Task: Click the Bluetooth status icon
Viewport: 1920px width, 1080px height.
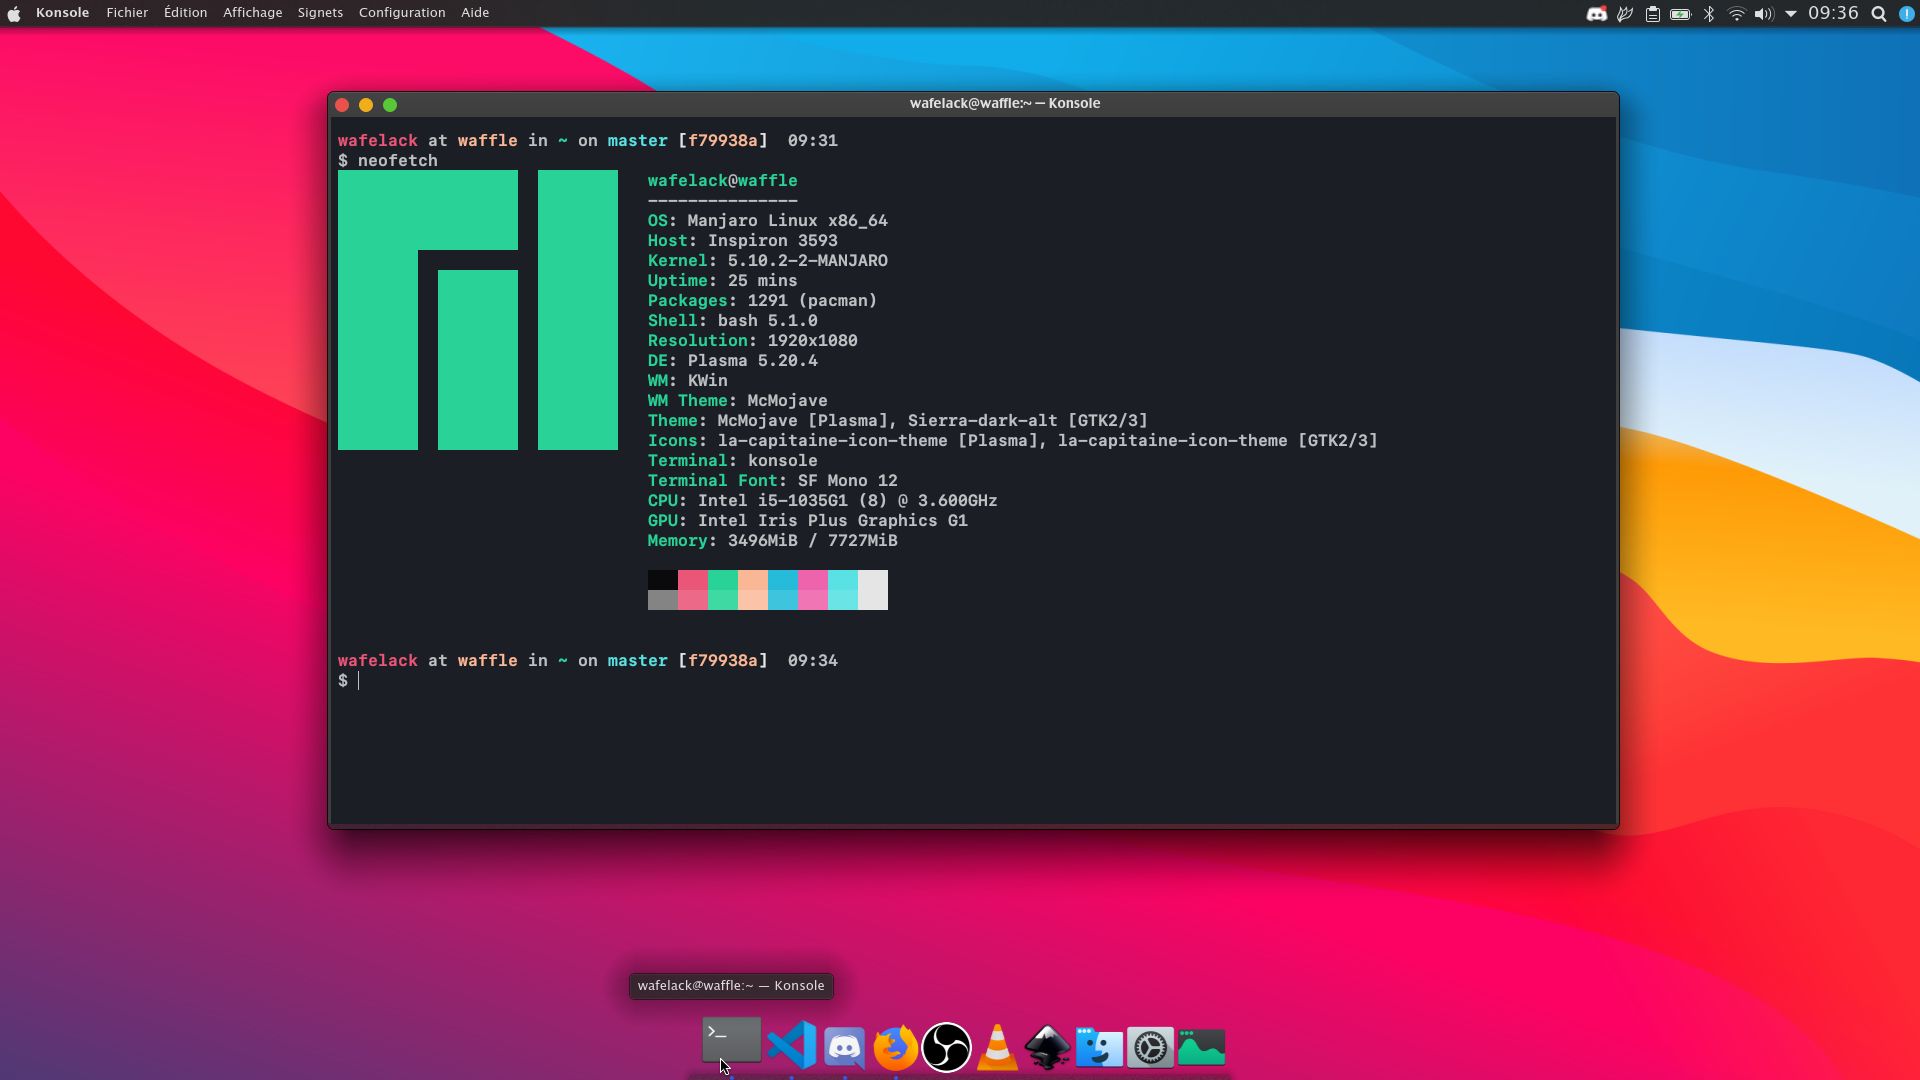Action: 1709,14
